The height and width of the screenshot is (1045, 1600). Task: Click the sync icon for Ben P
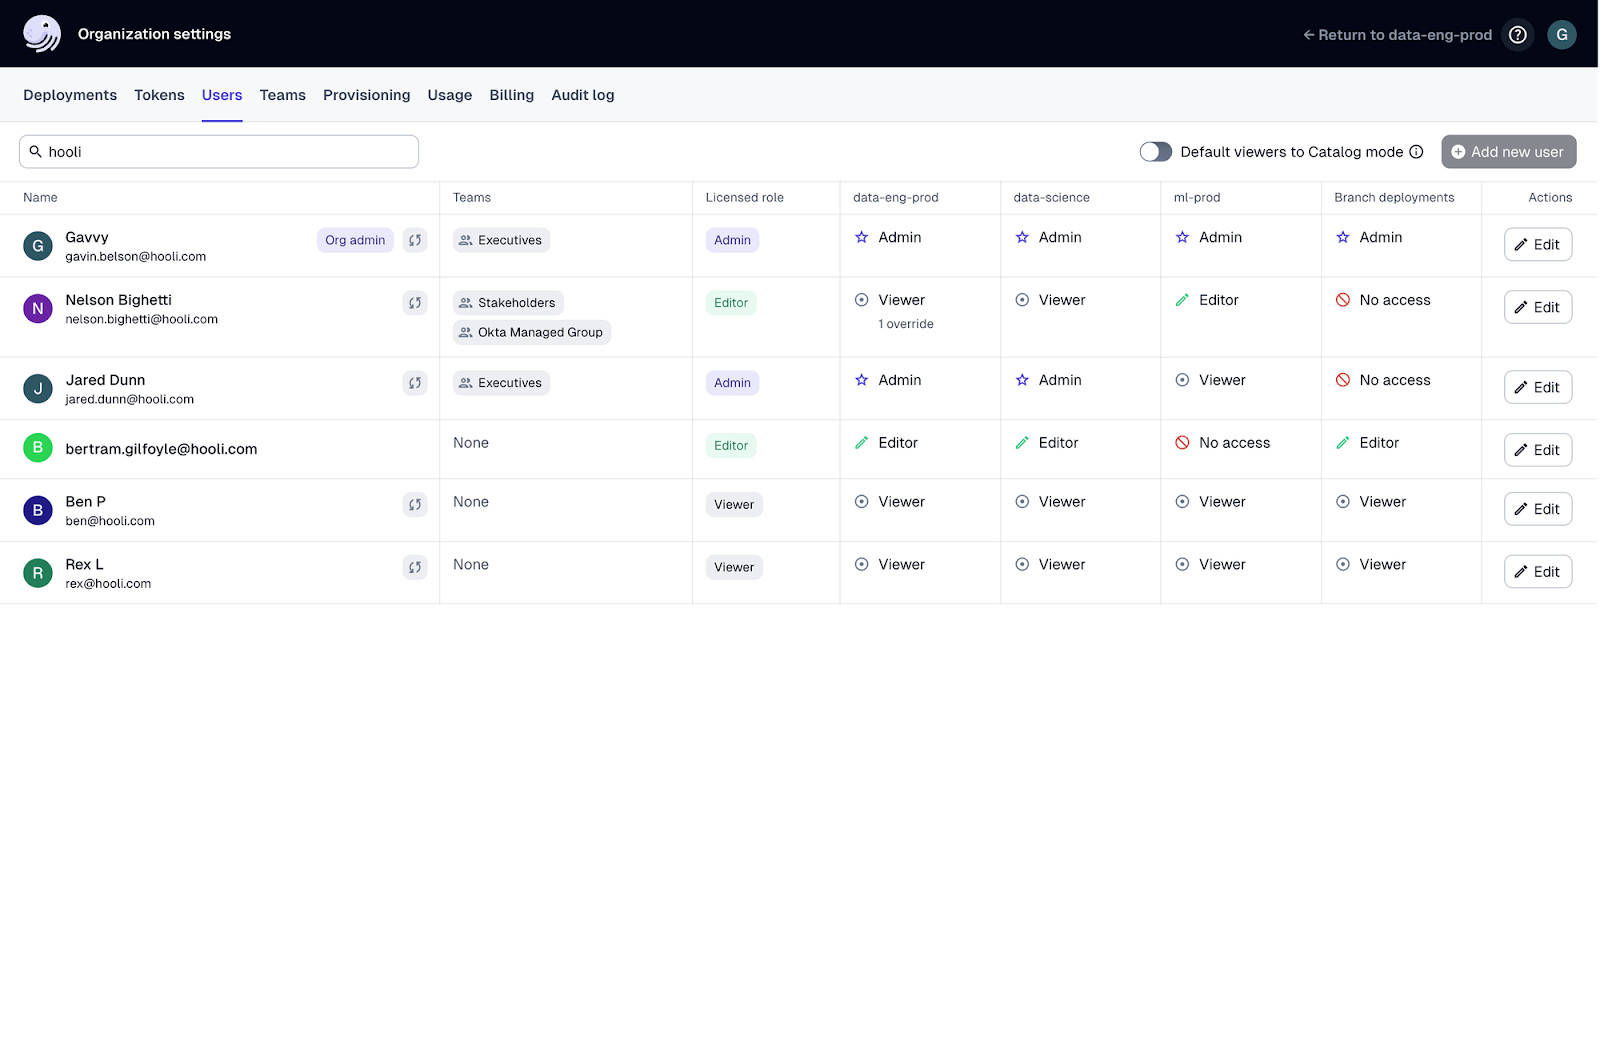[415, 505]
